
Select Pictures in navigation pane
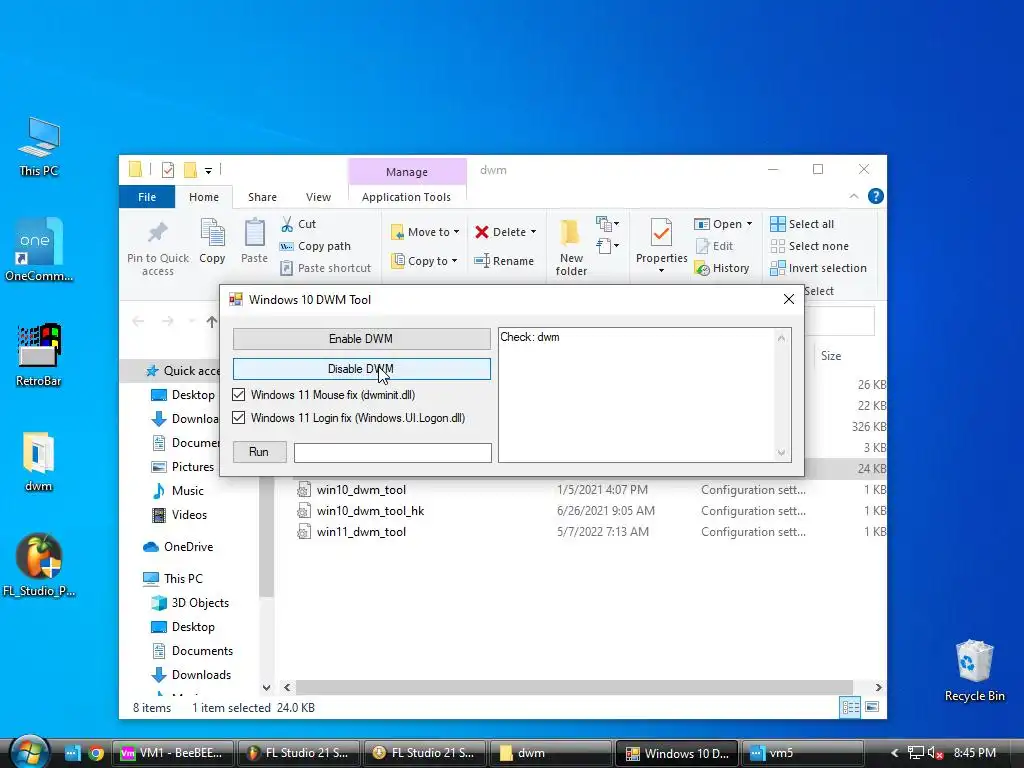[183, 466]
